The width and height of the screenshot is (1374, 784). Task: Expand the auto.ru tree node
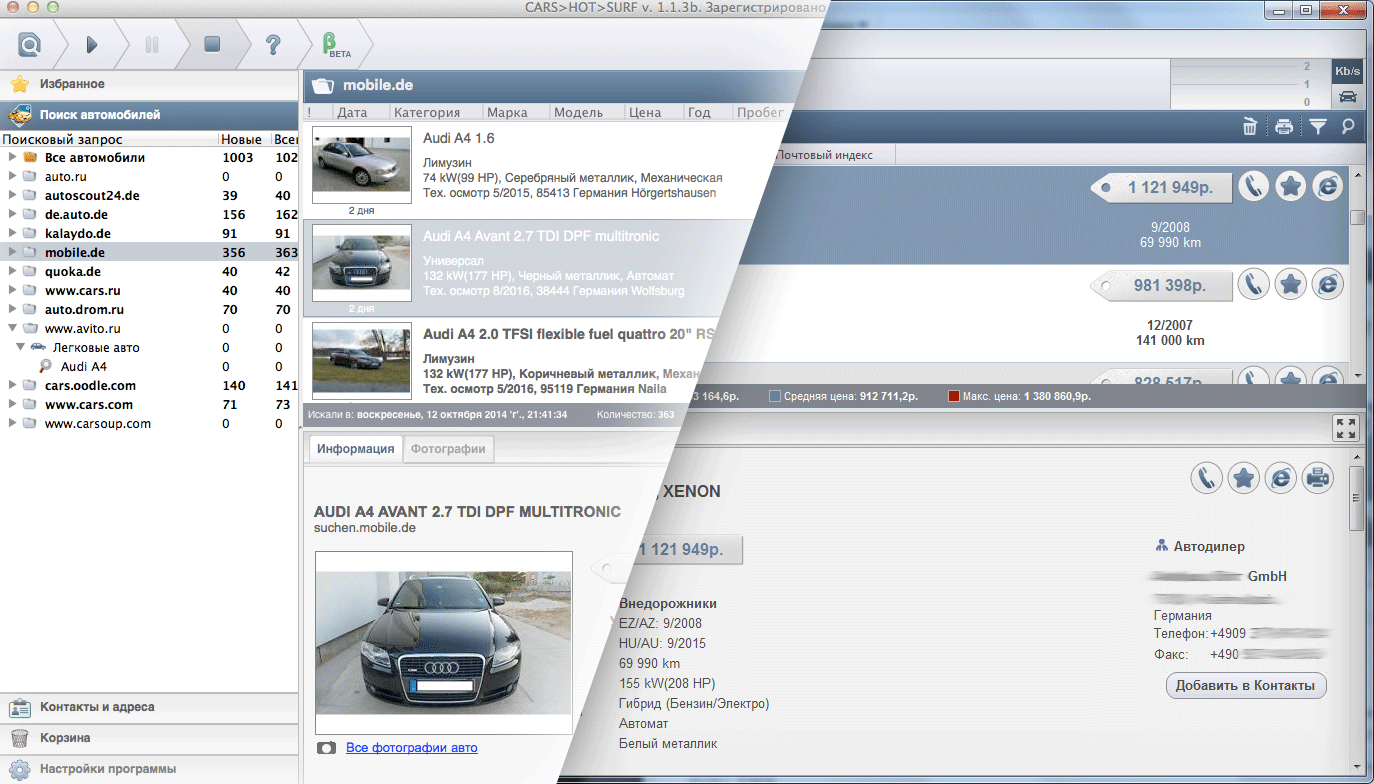click(12, 176)
